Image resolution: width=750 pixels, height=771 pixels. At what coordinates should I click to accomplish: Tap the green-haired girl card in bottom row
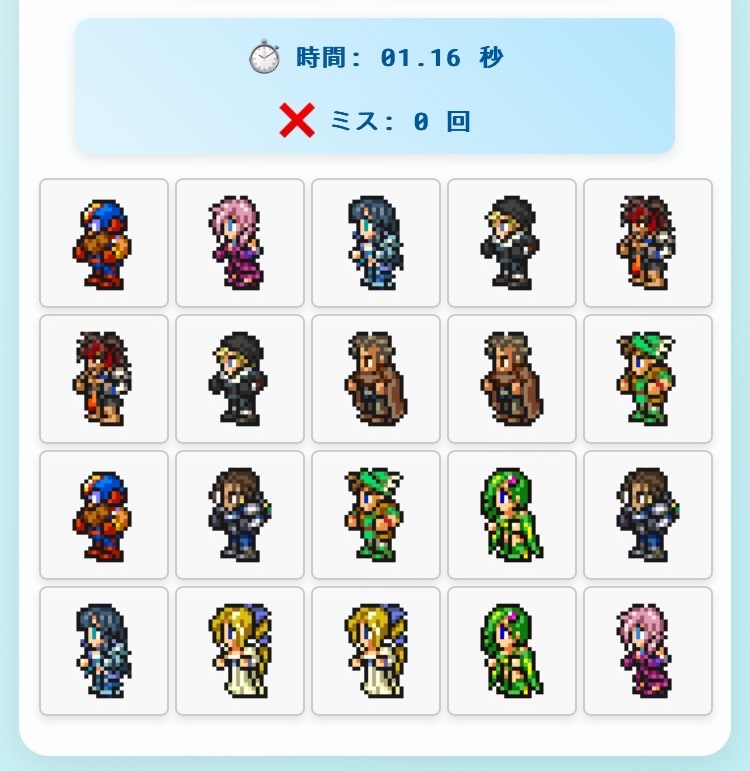(512, 651)
